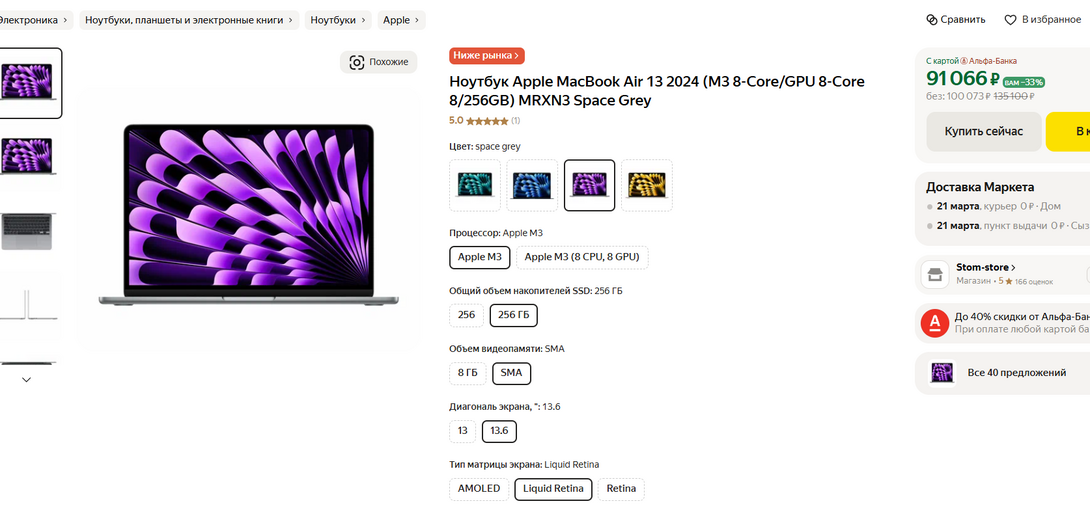This screenshot has width=1090, height=510.
Task: Select the 13 inch screen option
Action: (x=463, y=431)
